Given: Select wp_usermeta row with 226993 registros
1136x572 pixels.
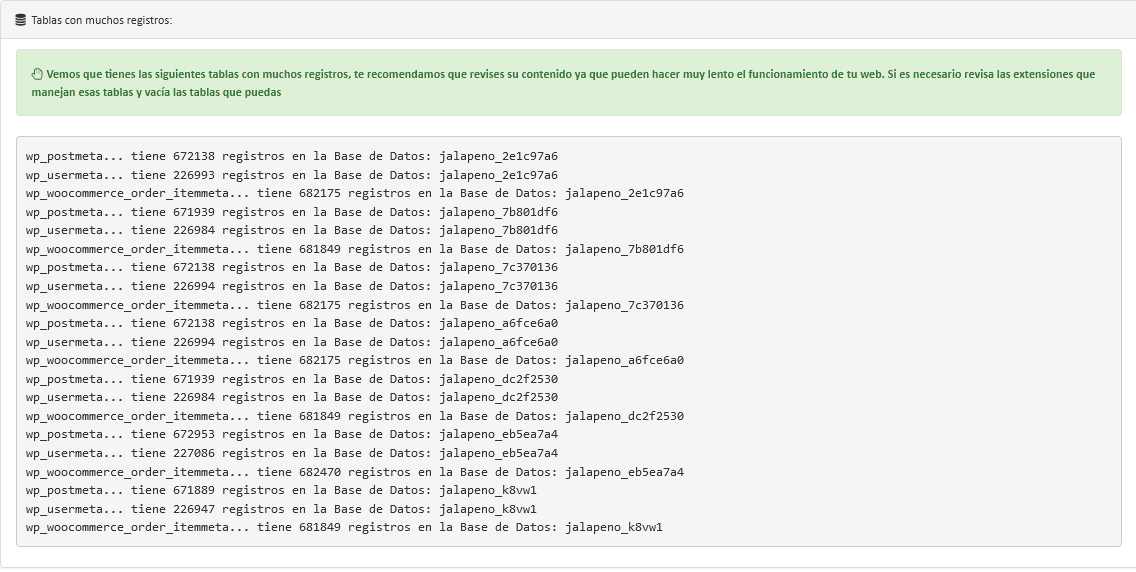Looking at the screenshot, I should [292, 175].
